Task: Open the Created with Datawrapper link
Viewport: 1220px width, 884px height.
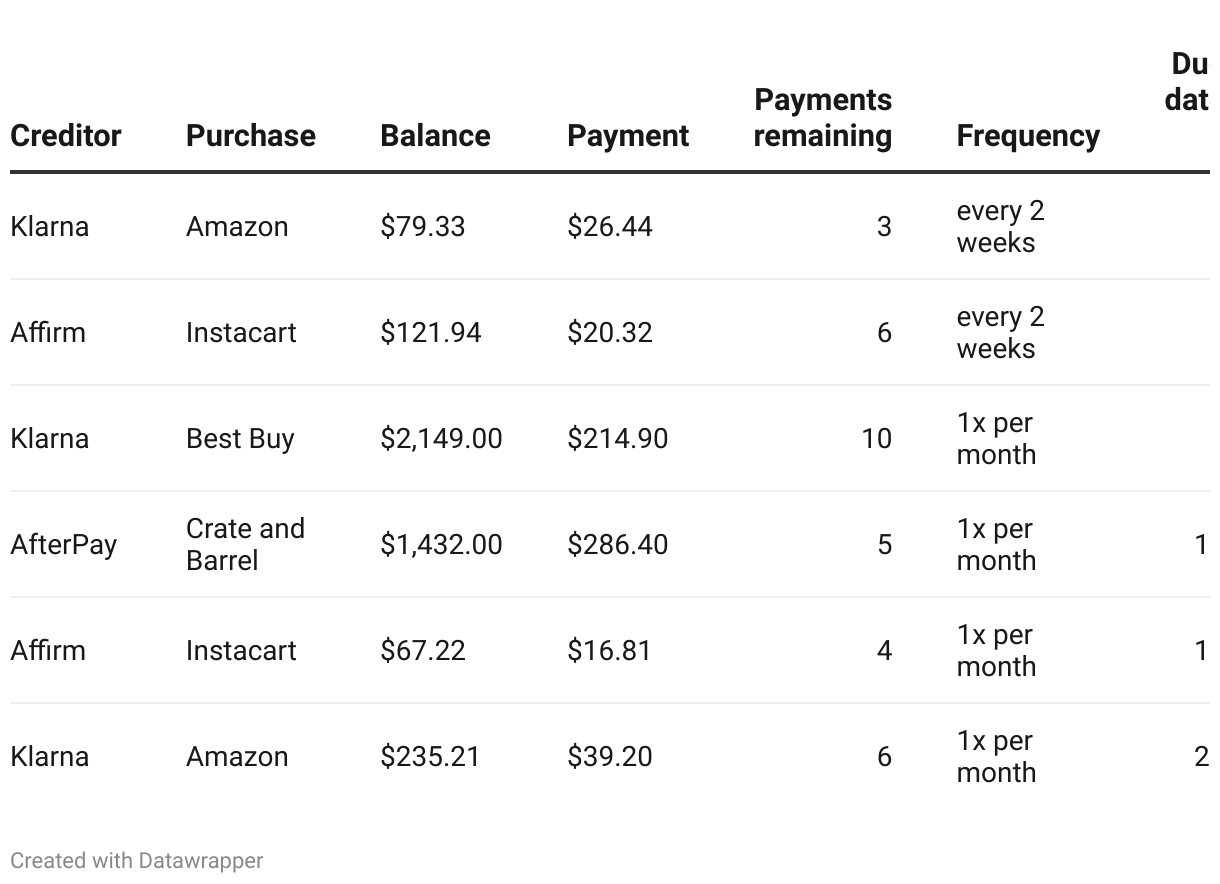Action: click(x=137, y=860)
